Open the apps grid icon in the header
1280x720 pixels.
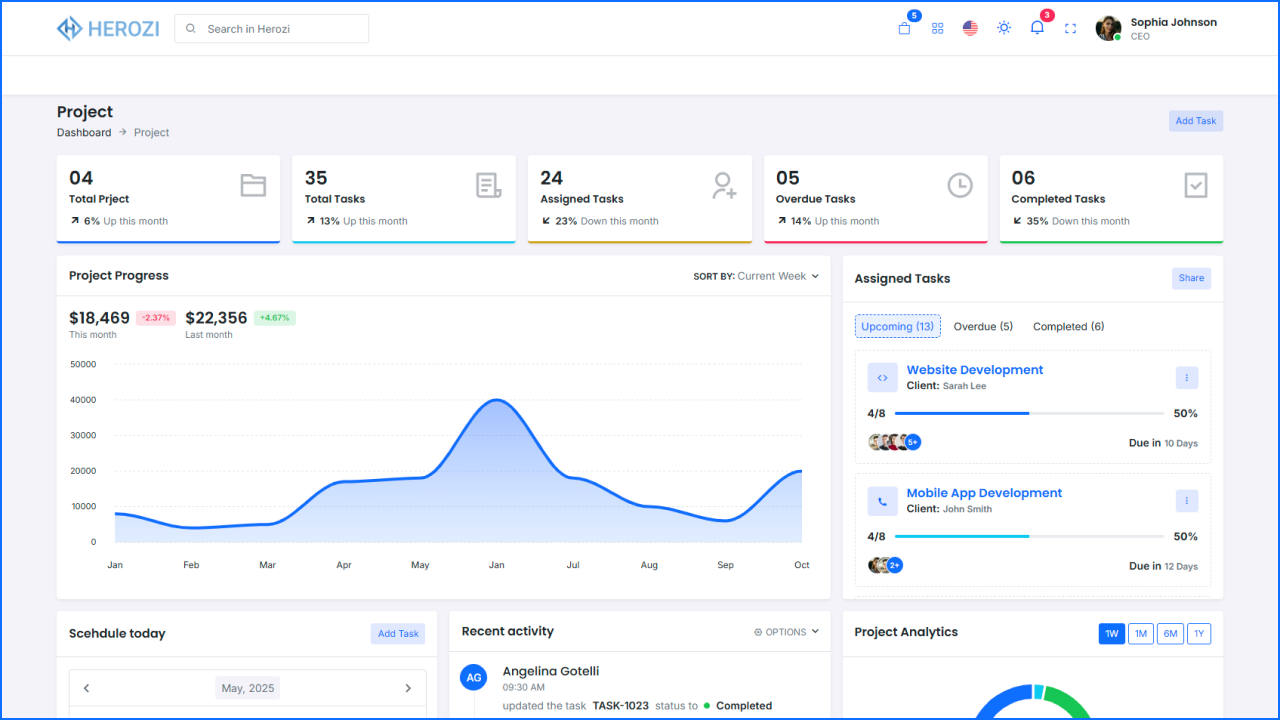click(937, 28)
